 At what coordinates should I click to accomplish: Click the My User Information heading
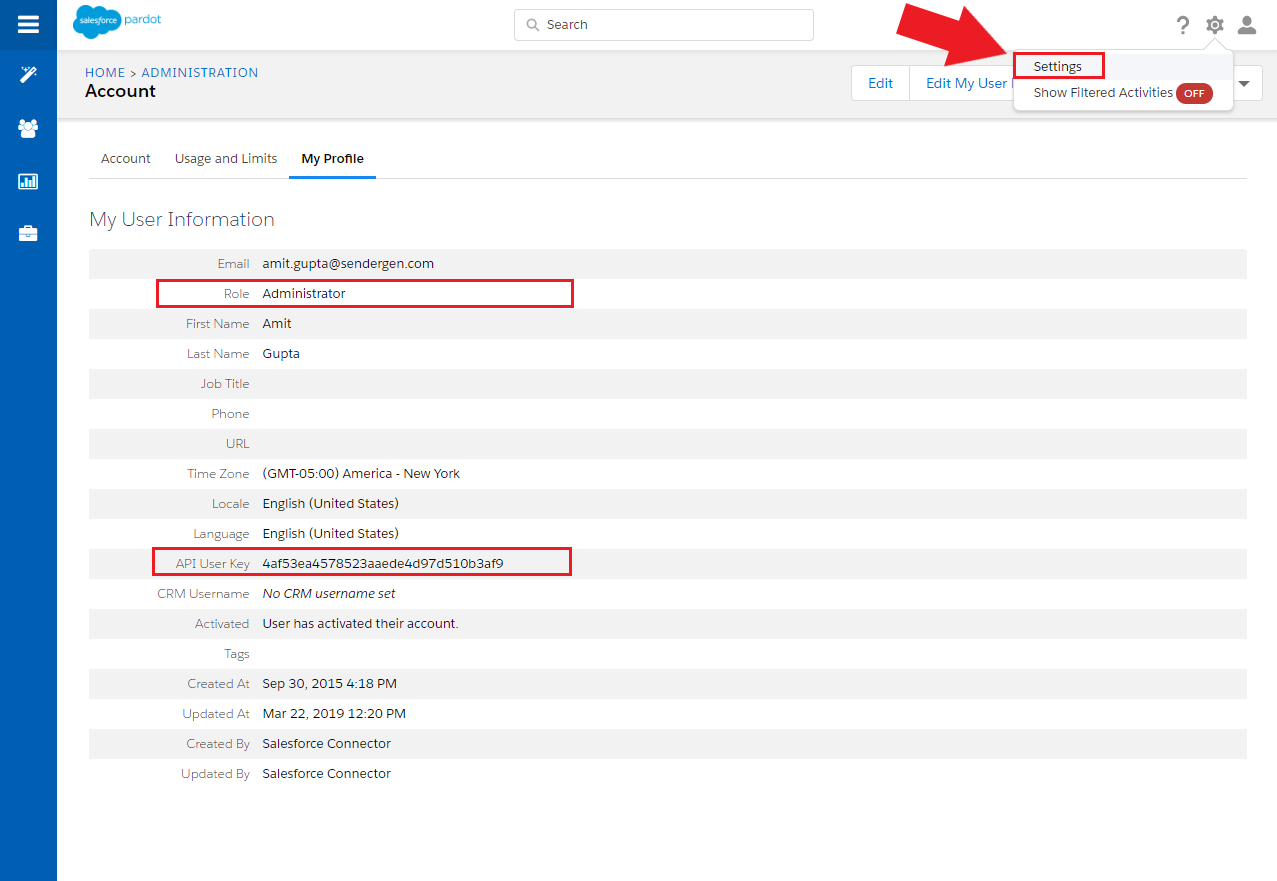click(182, 219)
